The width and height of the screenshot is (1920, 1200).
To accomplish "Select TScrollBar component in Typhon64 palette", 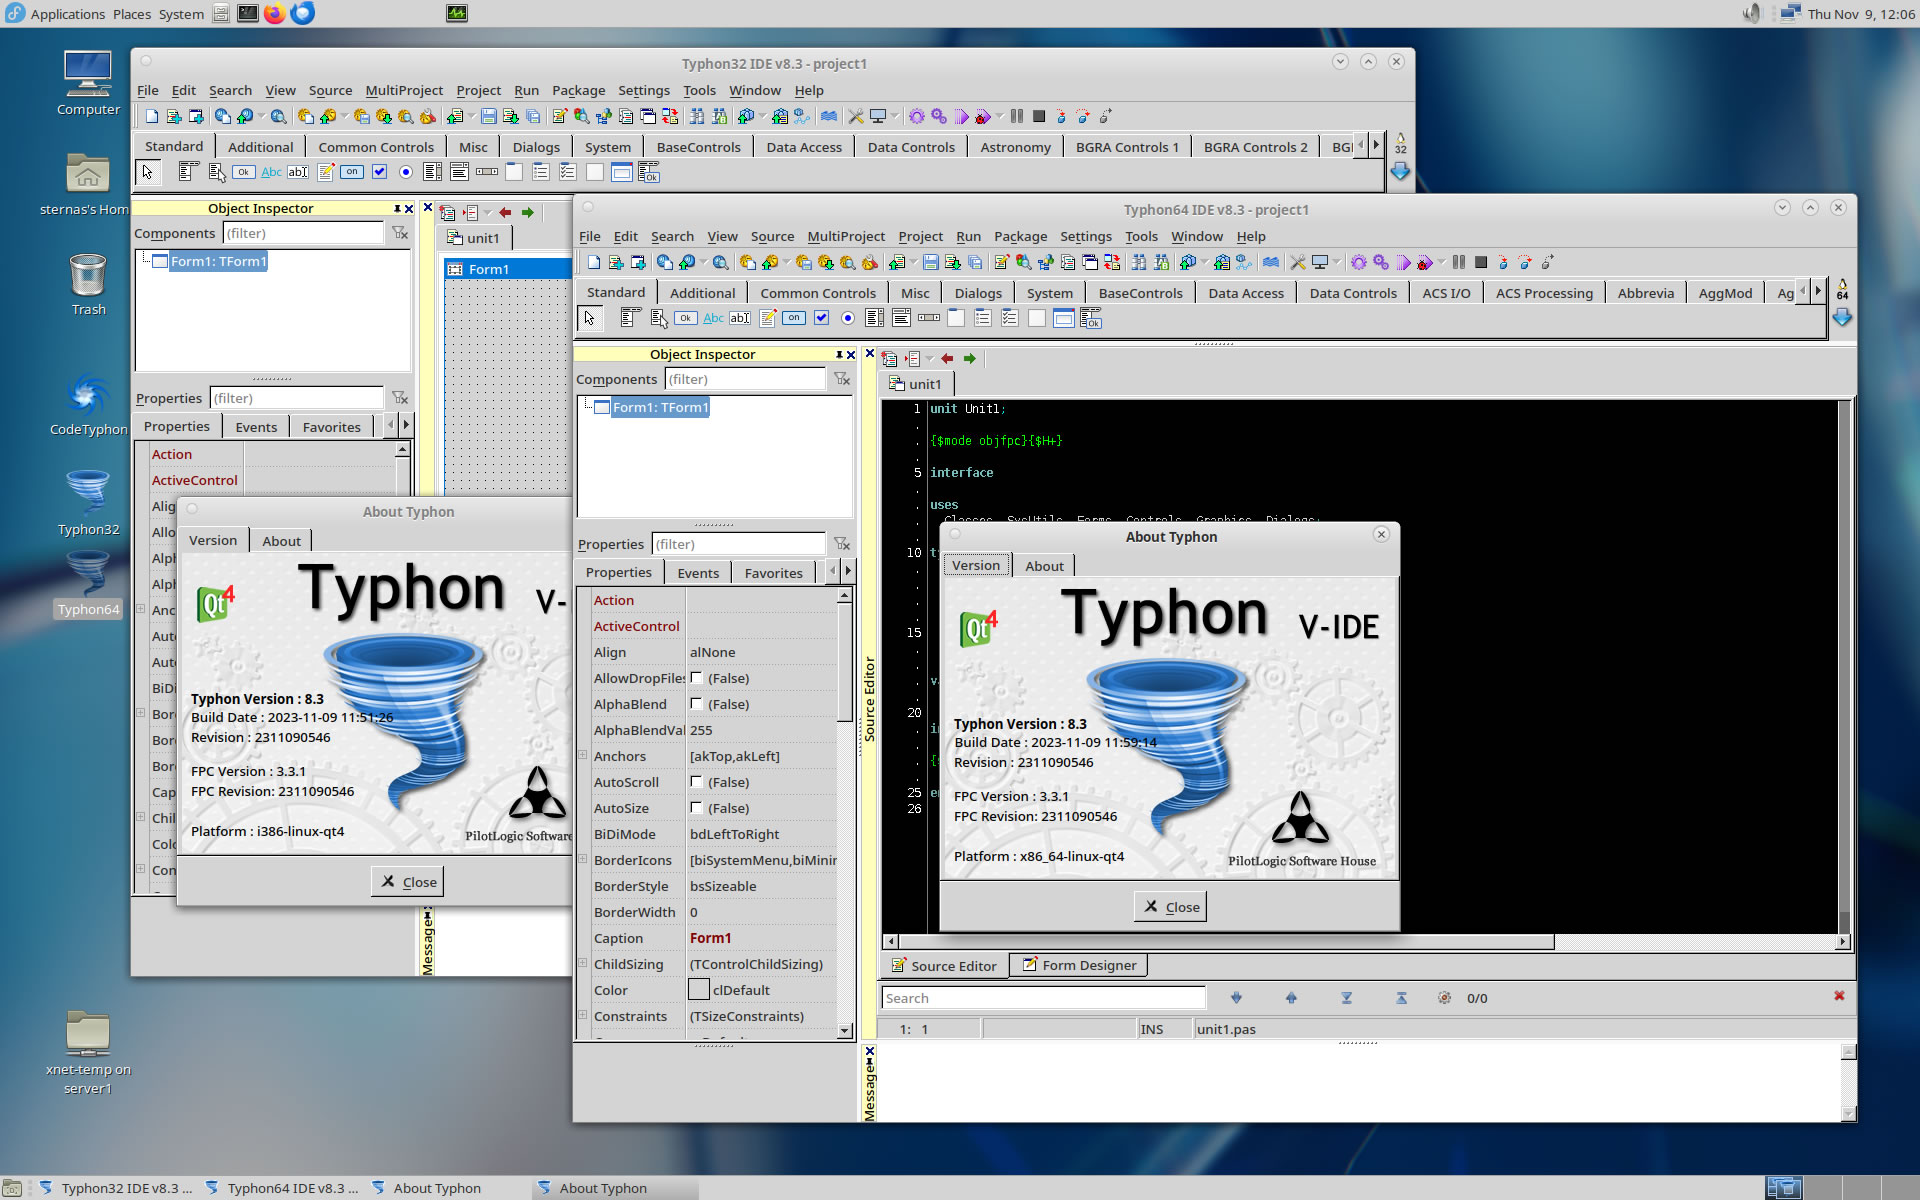I will coord(929,318).
